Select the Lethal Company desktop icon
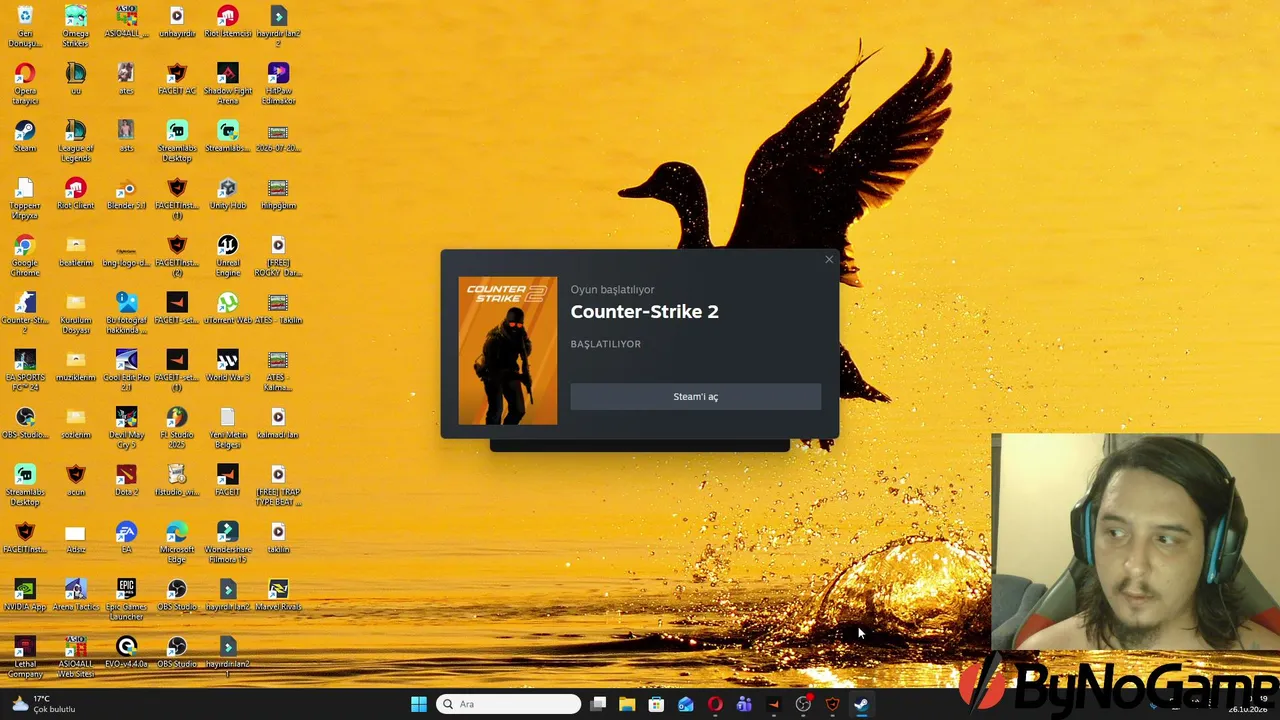 (25, 657)
